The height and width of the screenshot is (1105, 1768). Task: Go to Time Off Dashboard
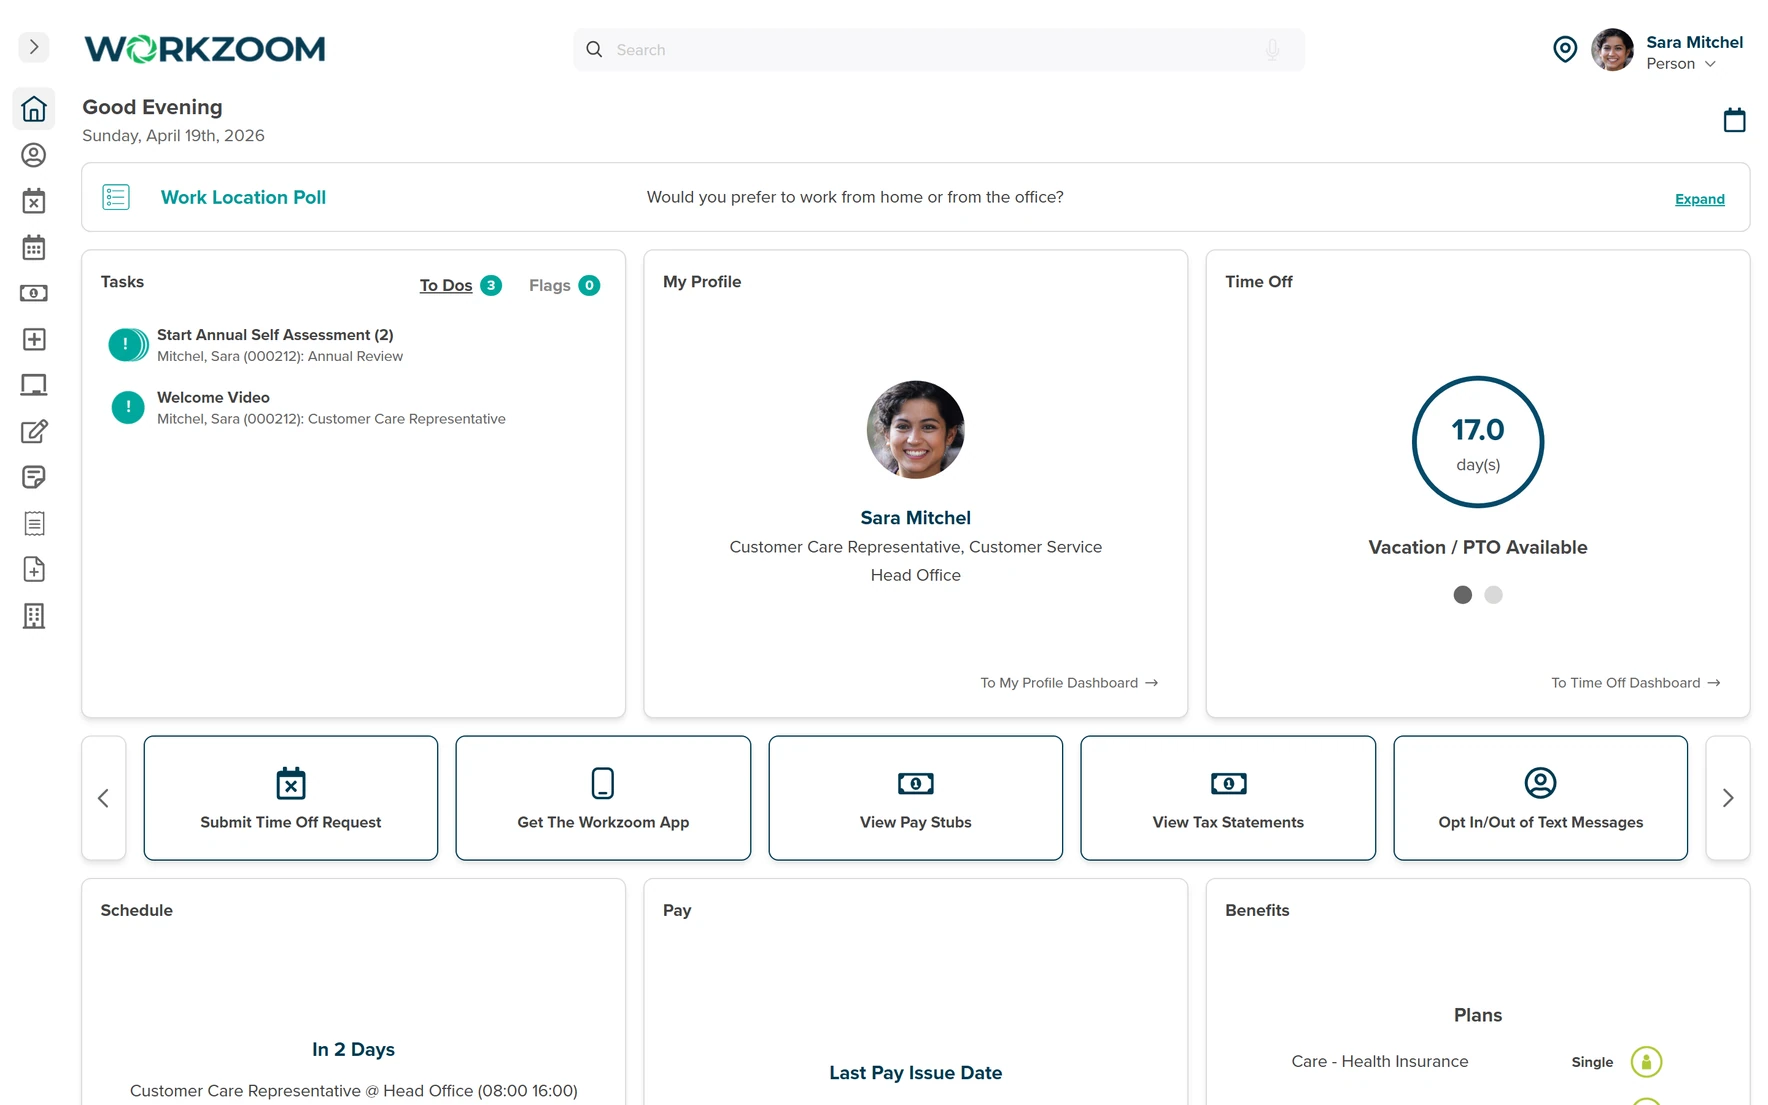(x=1635, y=683)
